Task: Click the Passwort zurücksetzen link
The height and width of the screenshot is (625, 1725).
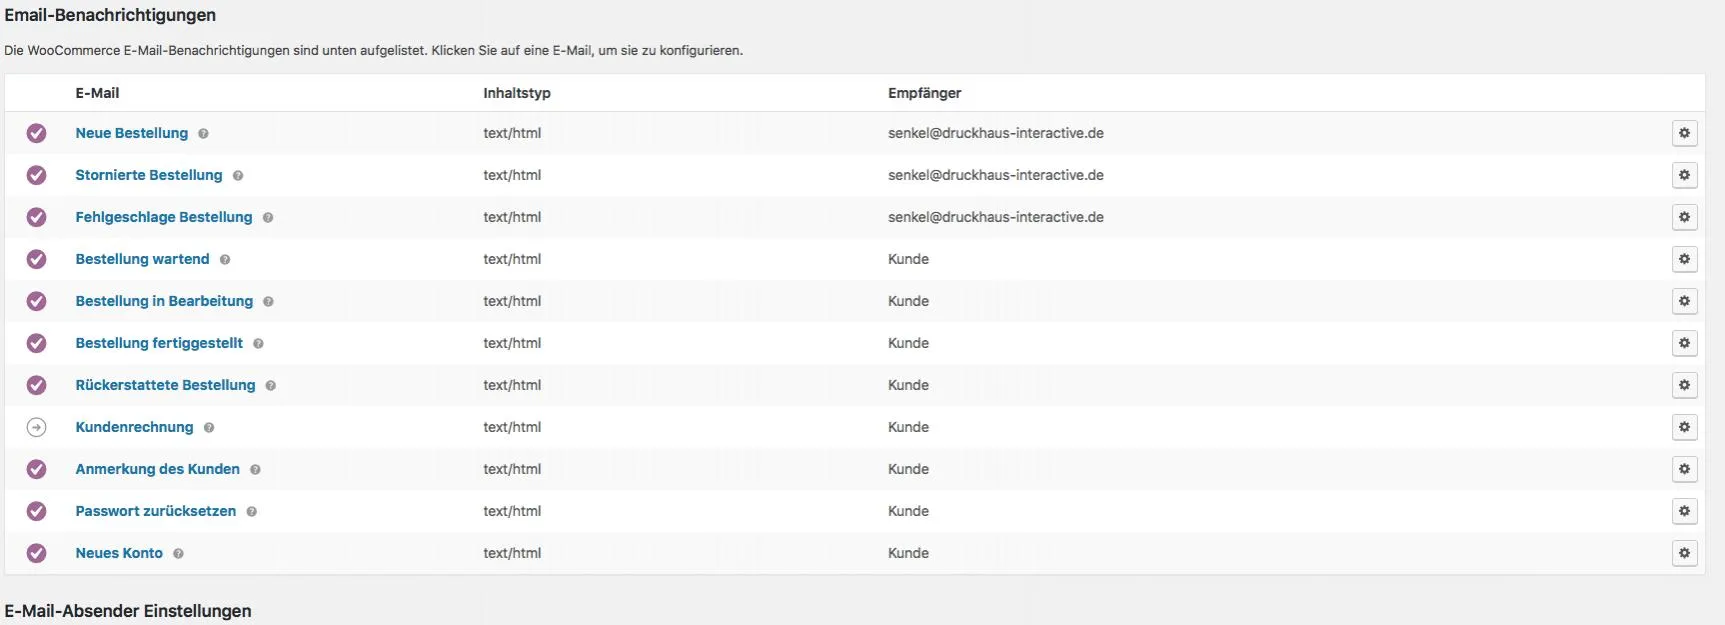Action: (156, 511)
